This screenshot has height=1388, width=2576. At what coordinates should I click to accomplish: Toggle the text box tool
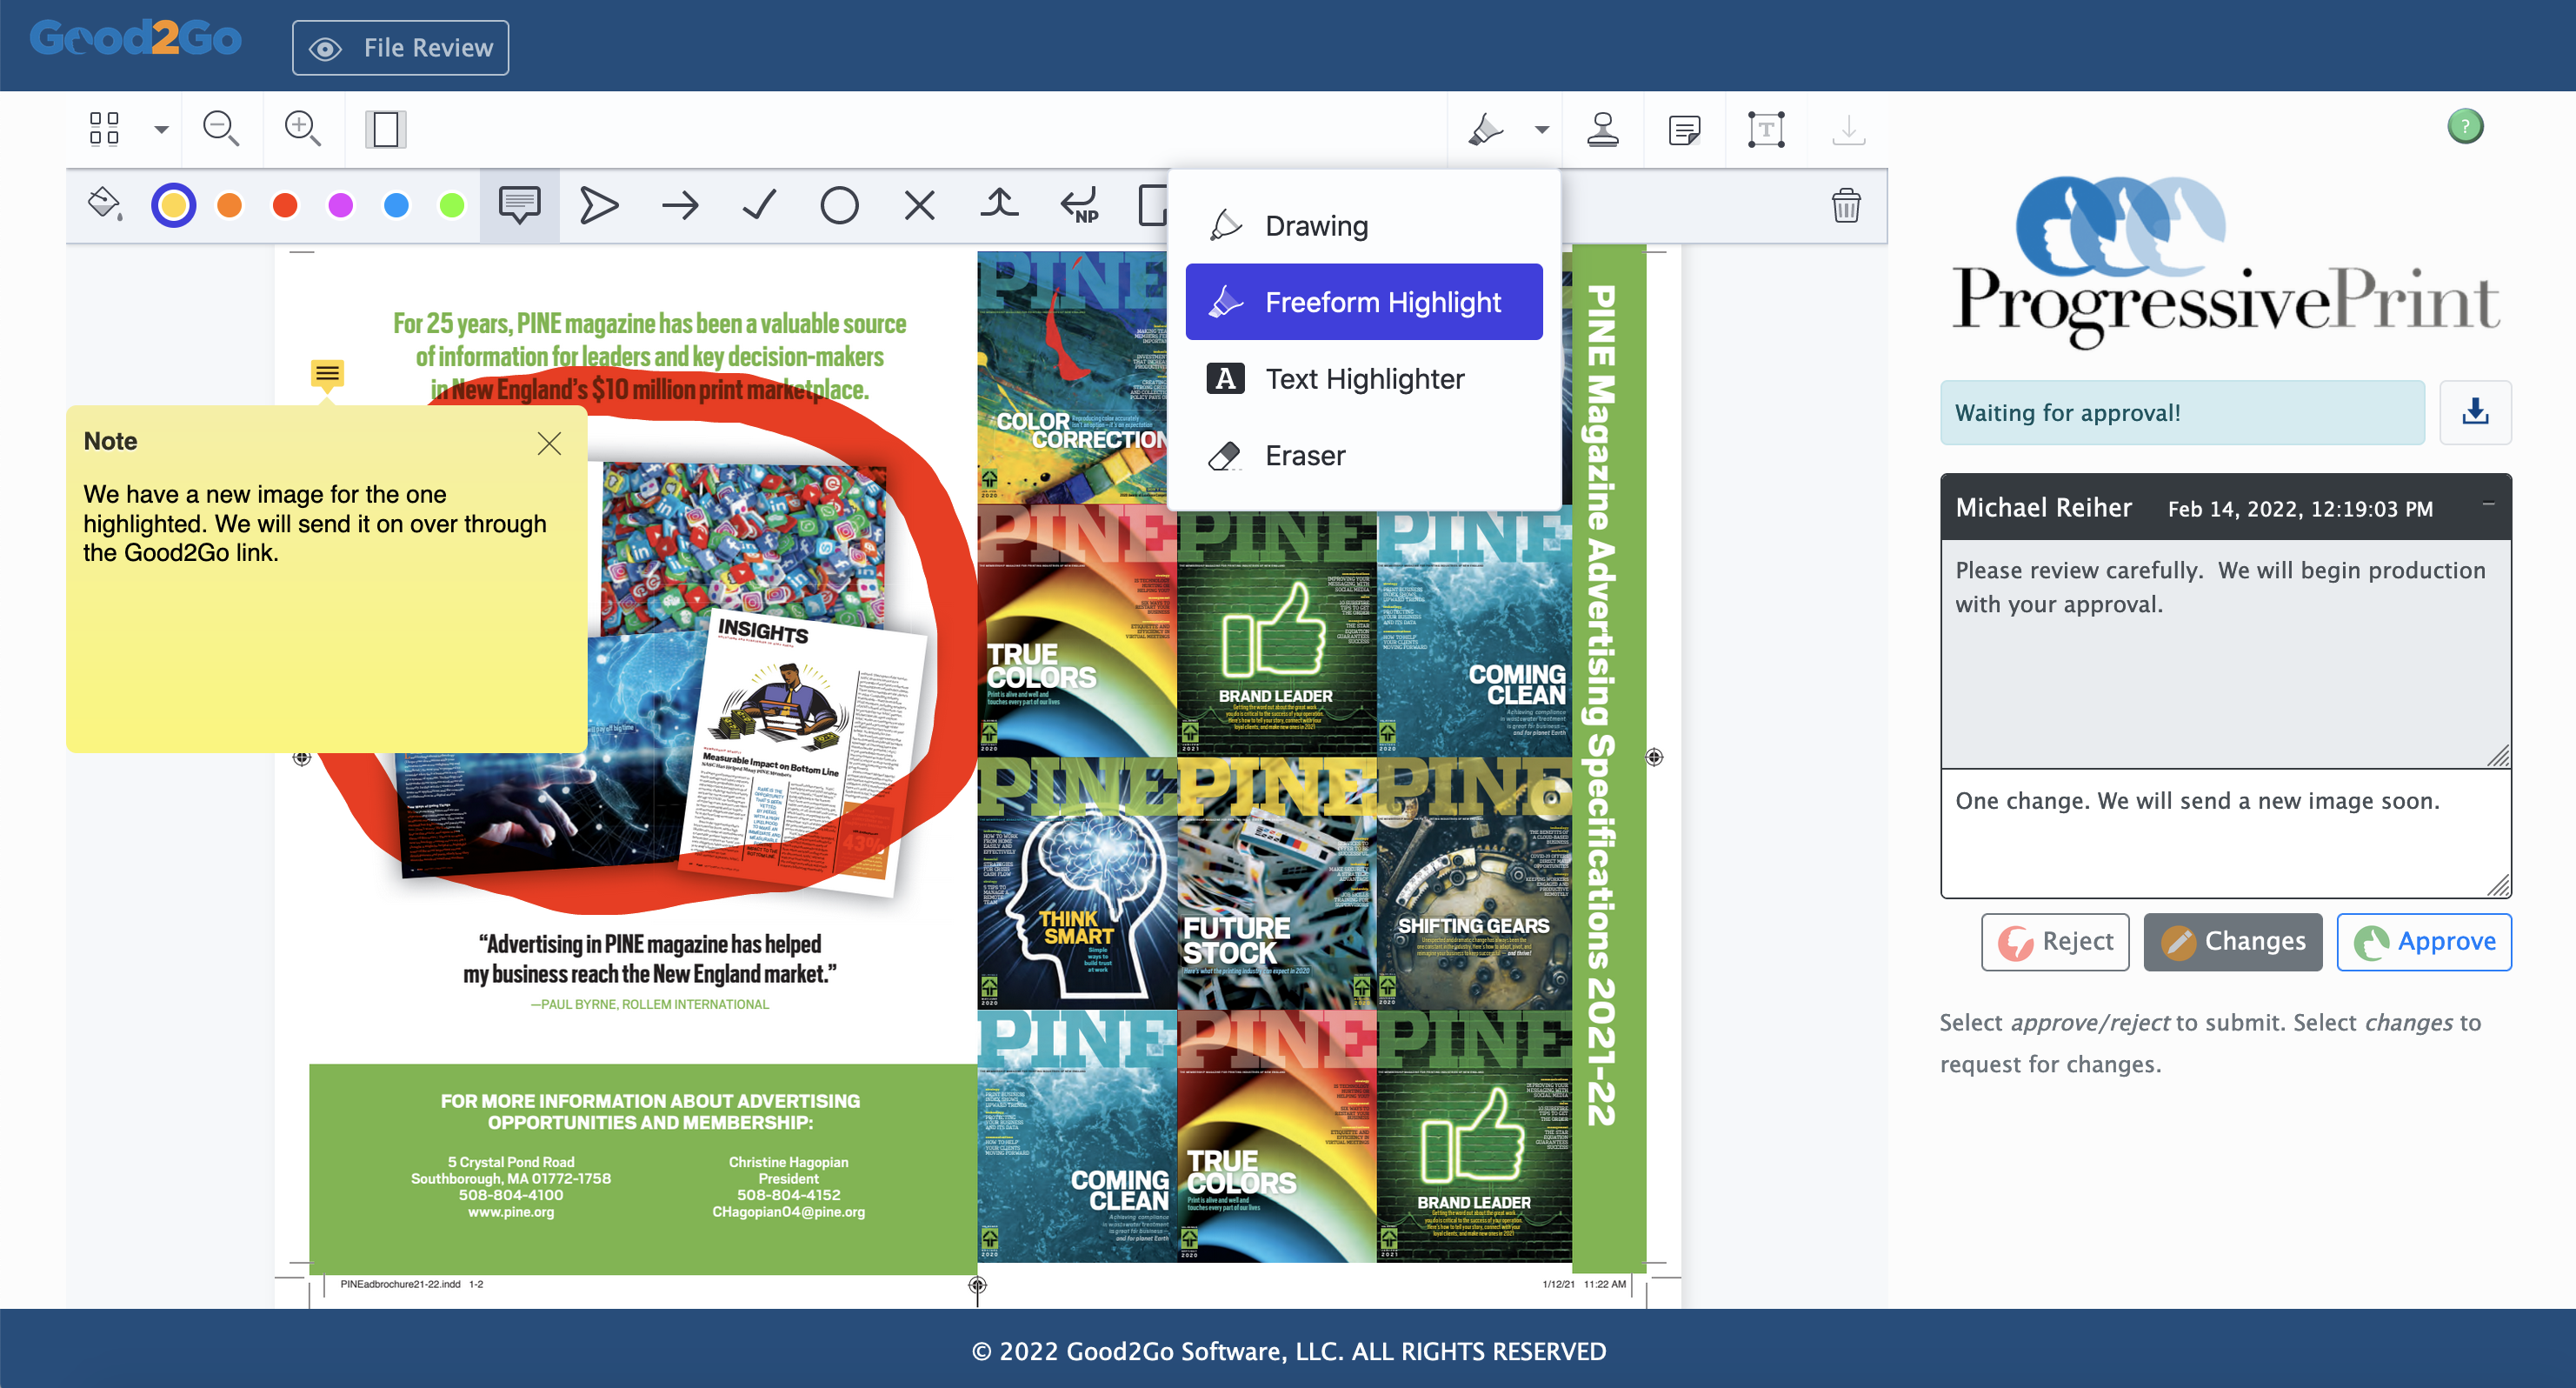click(x=1766, y=130)
